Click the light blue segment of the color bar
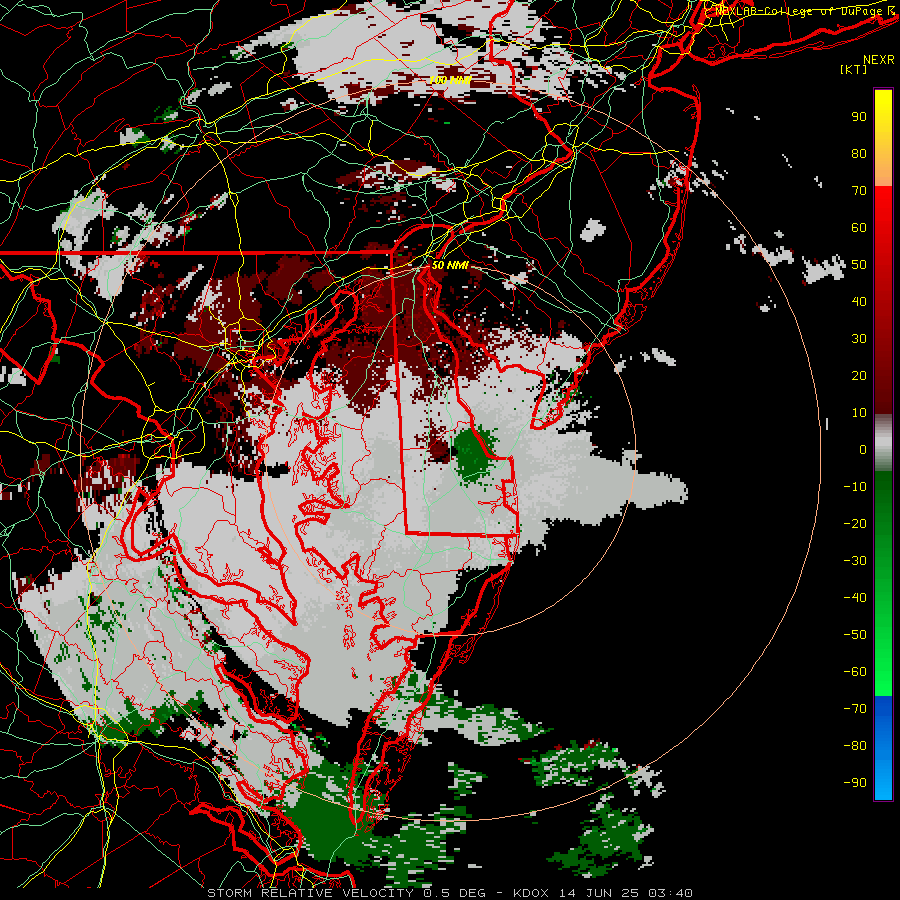900x900 pixels. coord(883,778)
